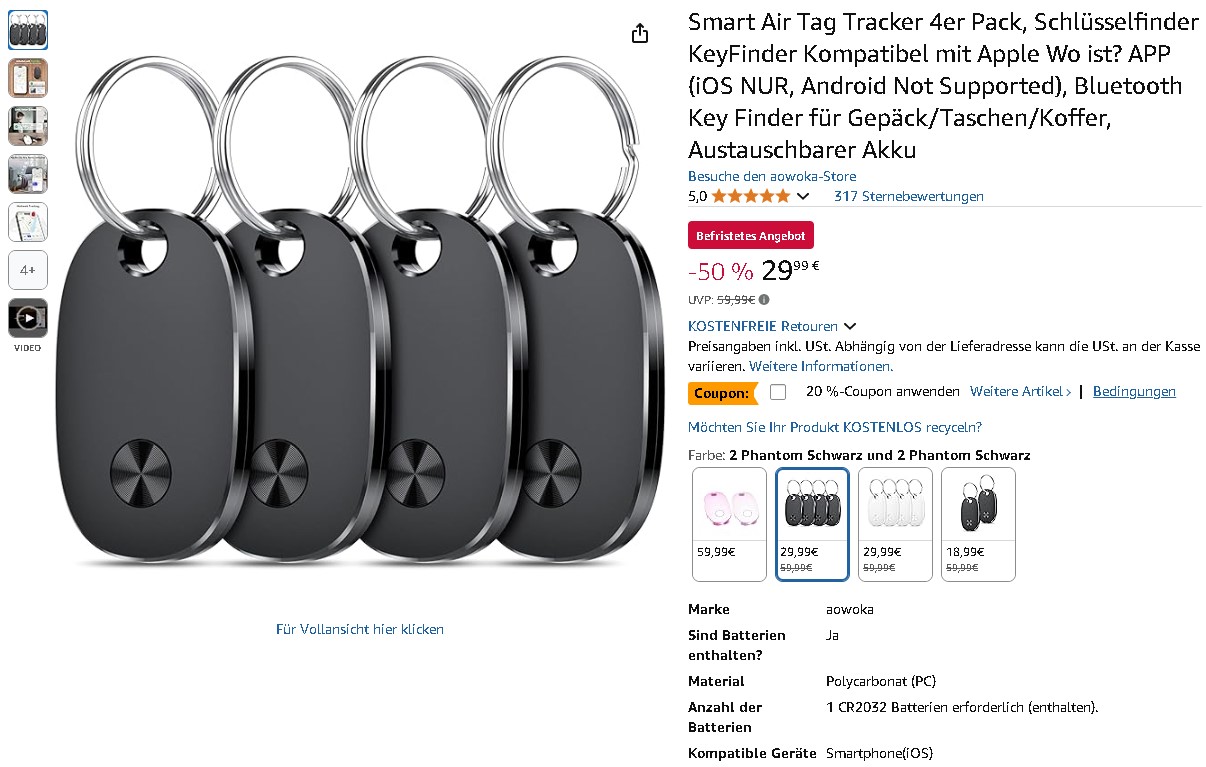Screen dimensions: 1206x767
Task: Show more images via the 4+ thumbnail
Action: (x=28, y=270)
